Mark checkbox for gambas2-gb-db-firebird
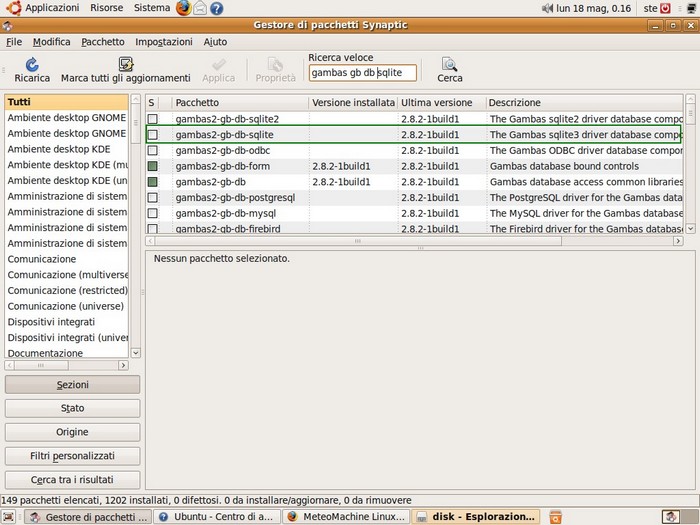This screenshot has height=525, width=700. [x=153, y=229]
